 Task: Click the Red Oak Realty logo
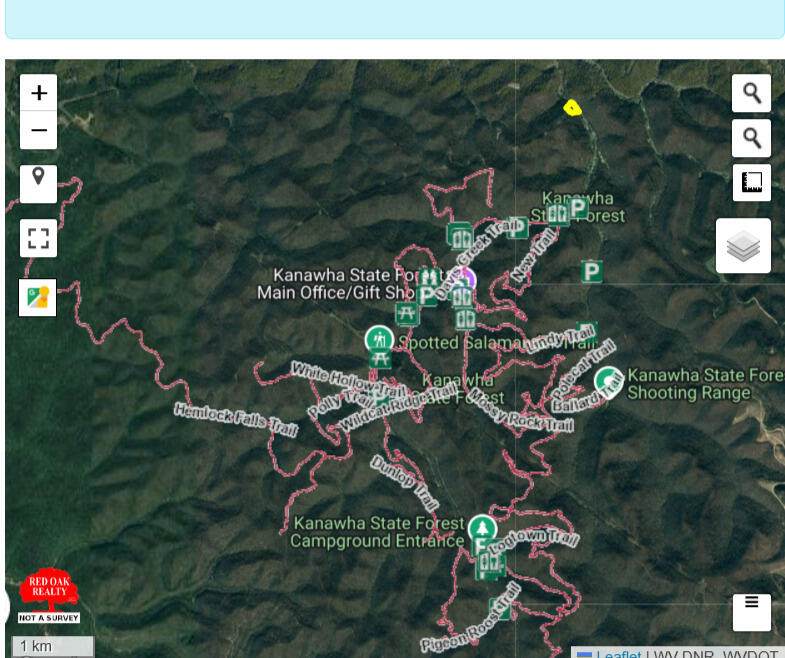point(49,595)
